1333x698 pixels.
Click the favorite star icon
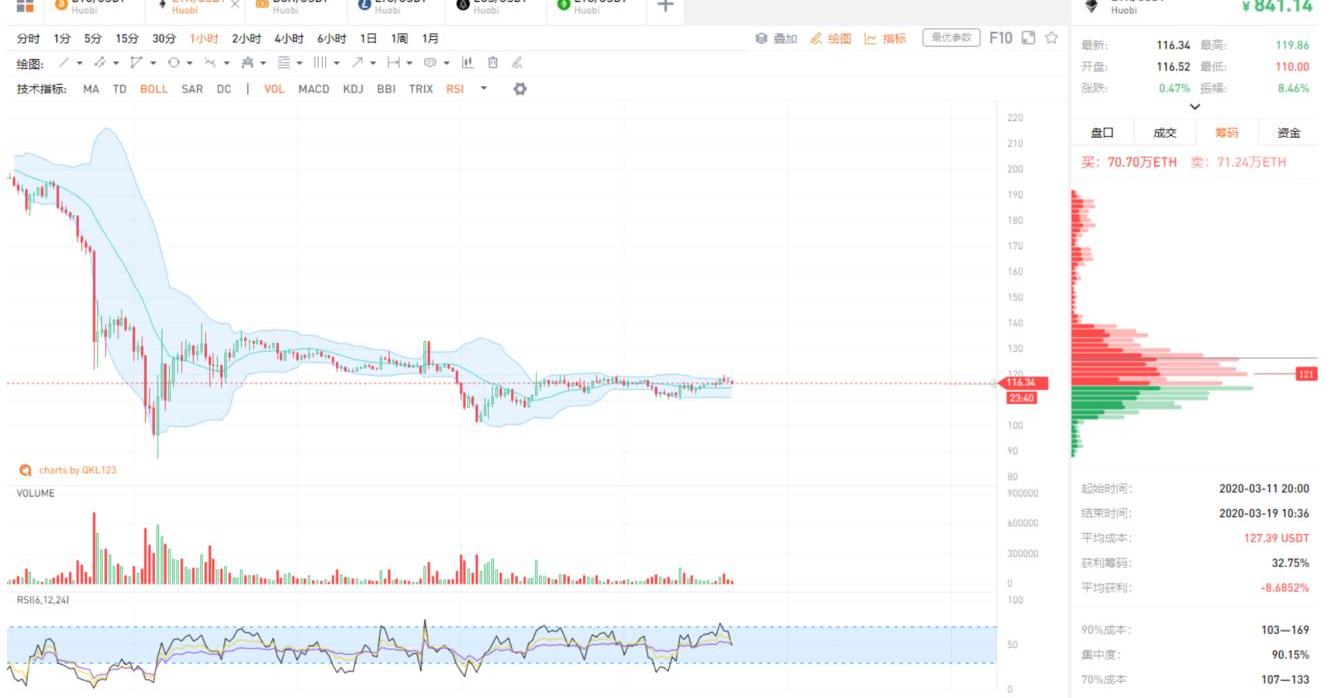(x=1051, y=38)
